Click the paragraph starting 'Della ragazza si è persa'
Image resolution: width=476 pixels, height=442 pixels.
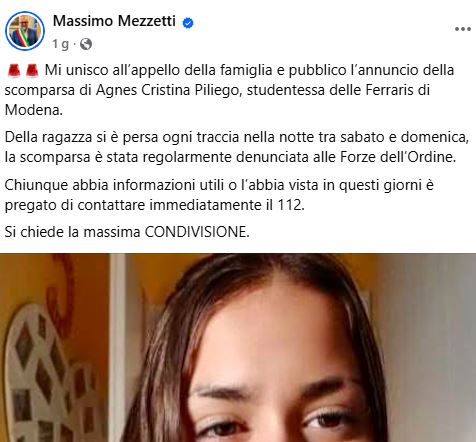237,147
